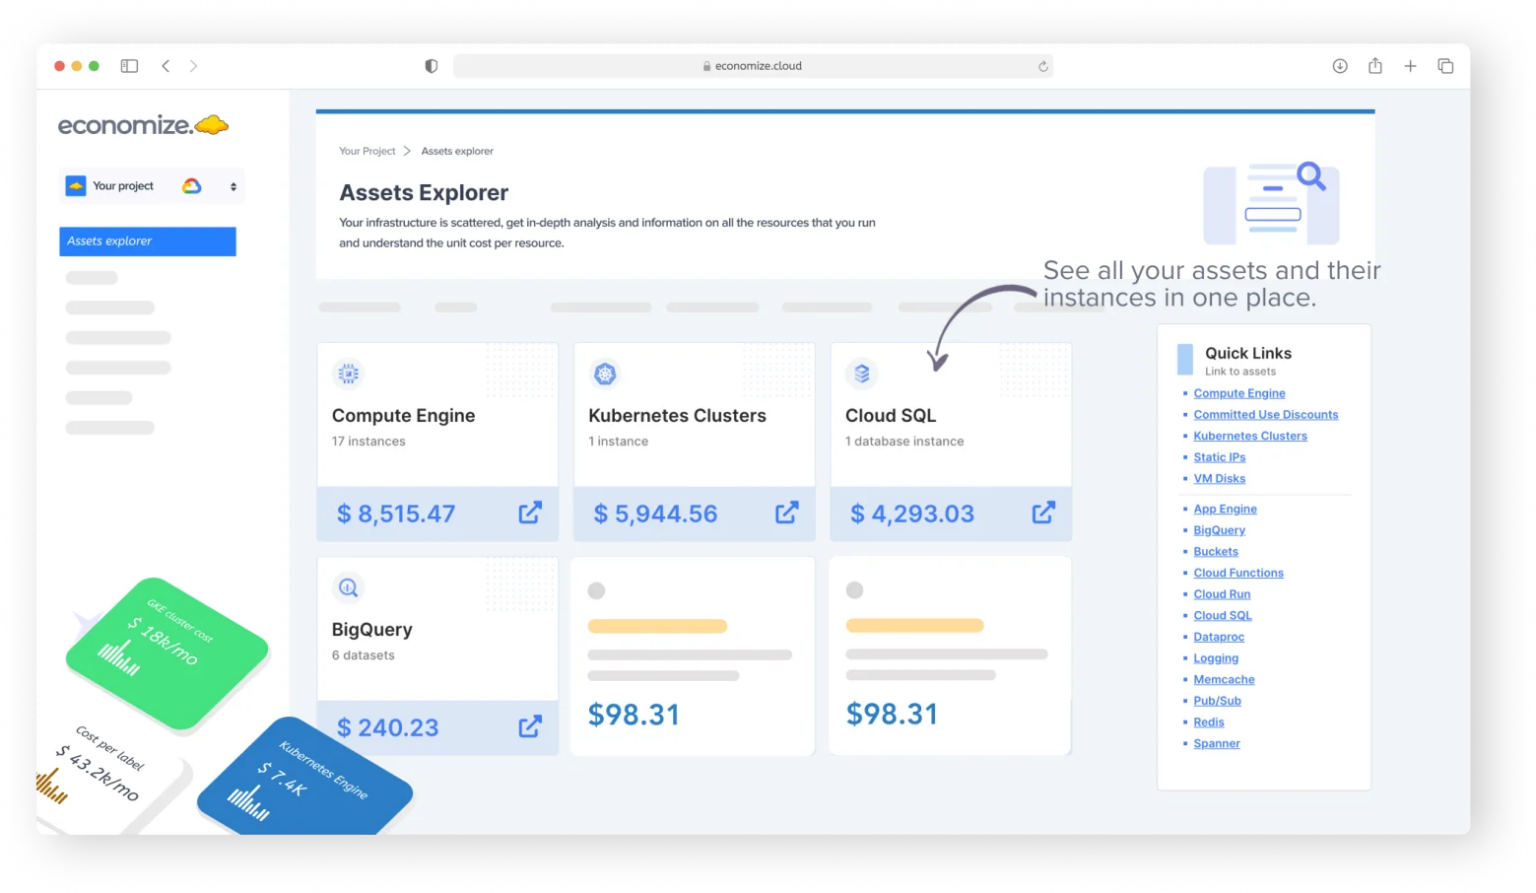Click the BigQuery magnifier icon
Screen dimensions: 1536x893
click(x=348, y=588)
